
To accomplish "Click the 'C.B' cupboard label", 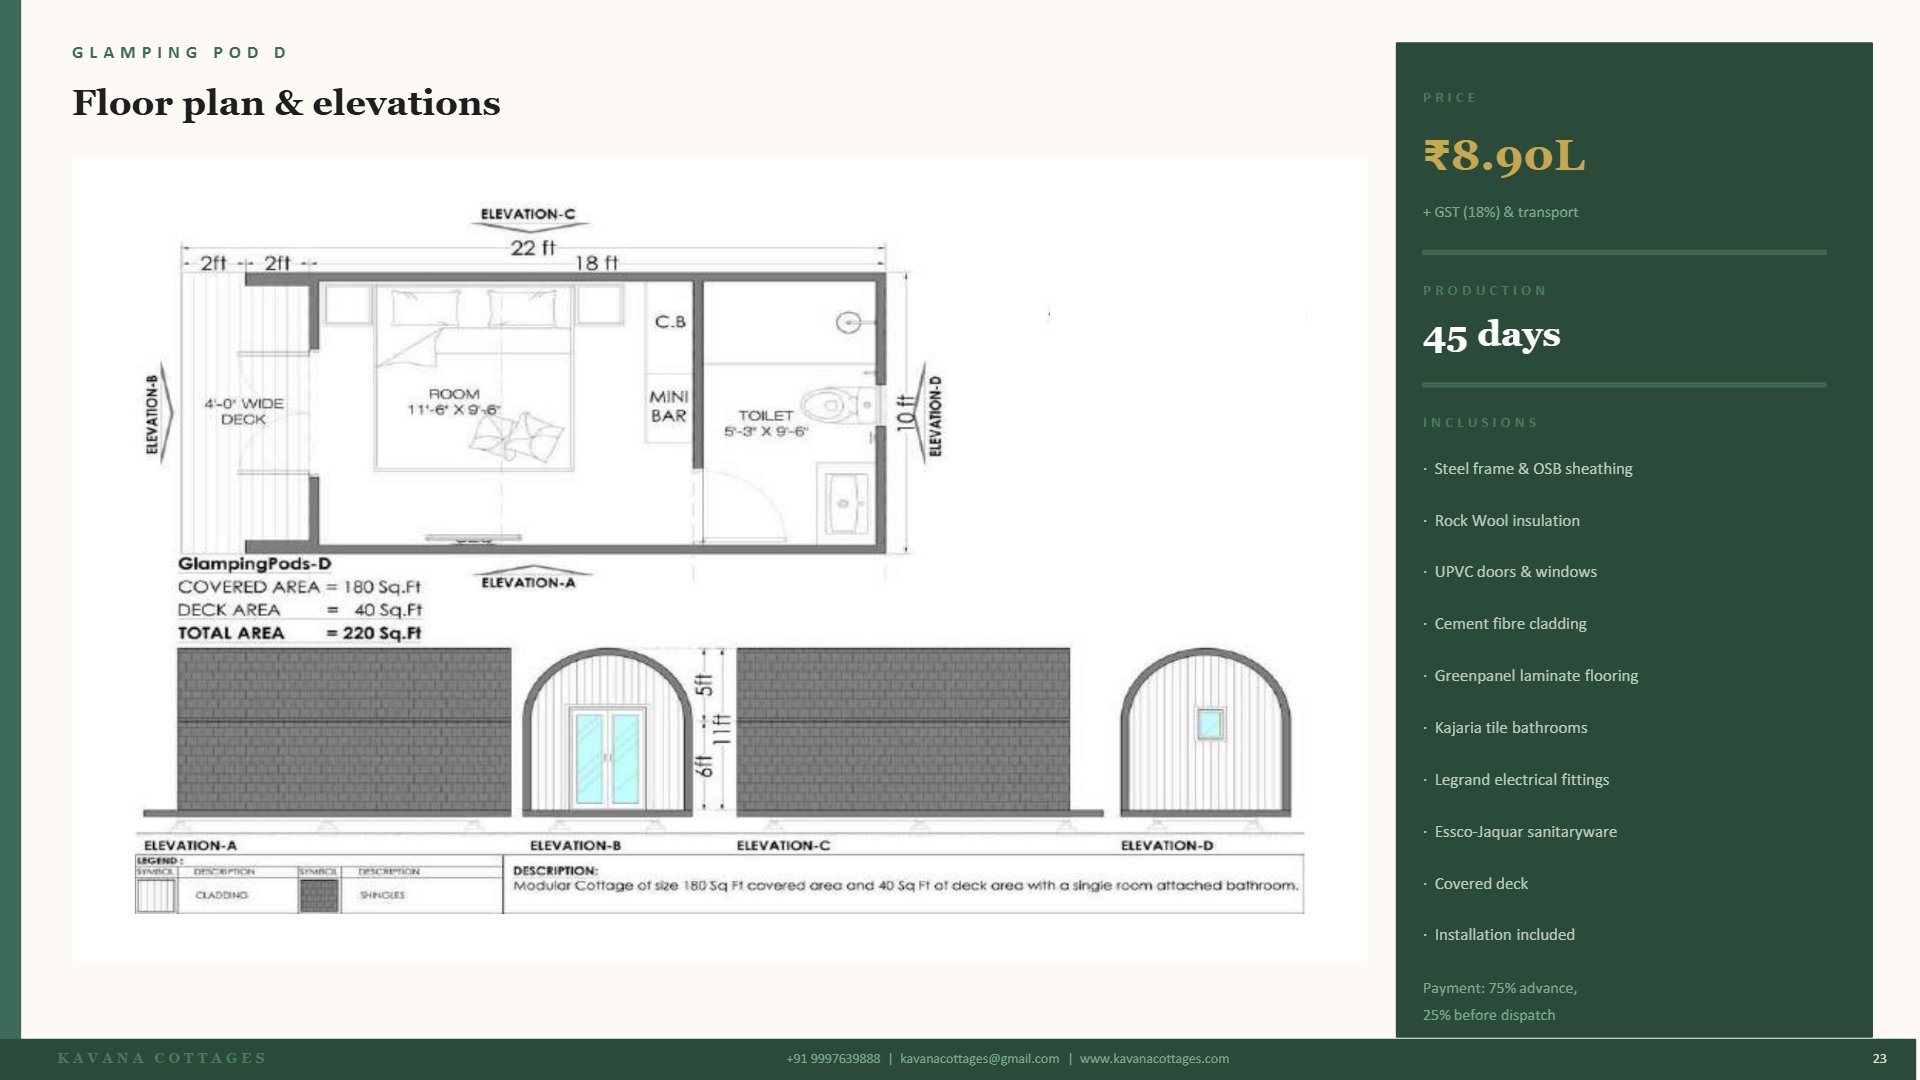I will (670, 322).
